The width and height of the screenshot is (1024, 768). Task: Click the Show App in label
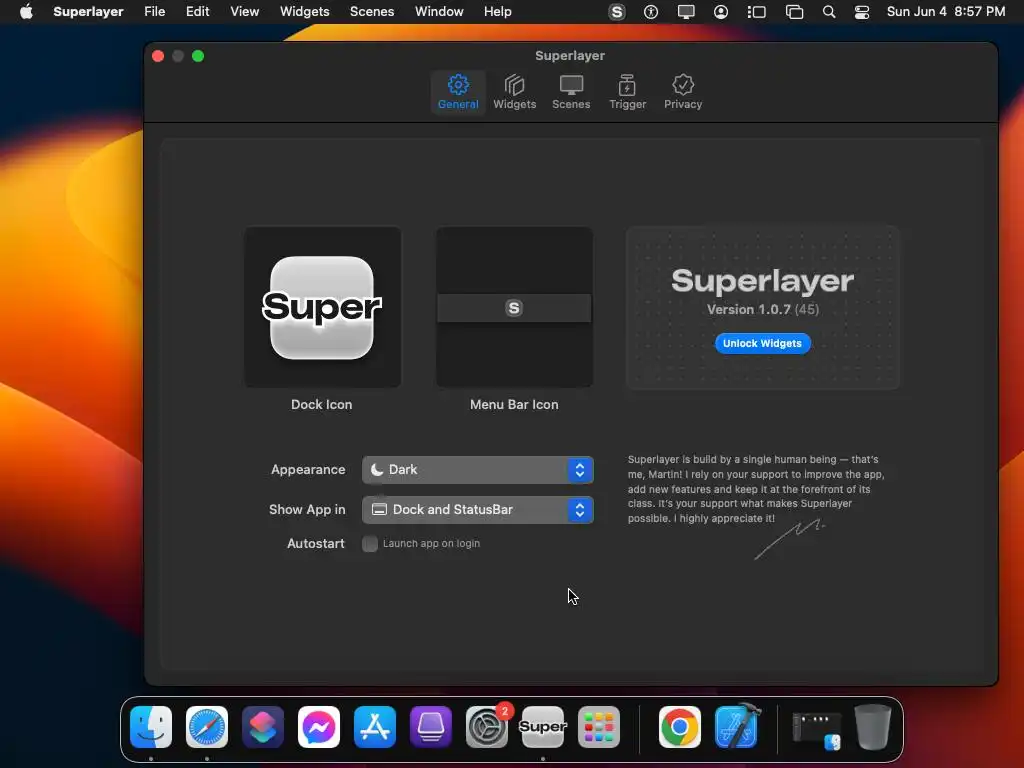click(307, 509)
